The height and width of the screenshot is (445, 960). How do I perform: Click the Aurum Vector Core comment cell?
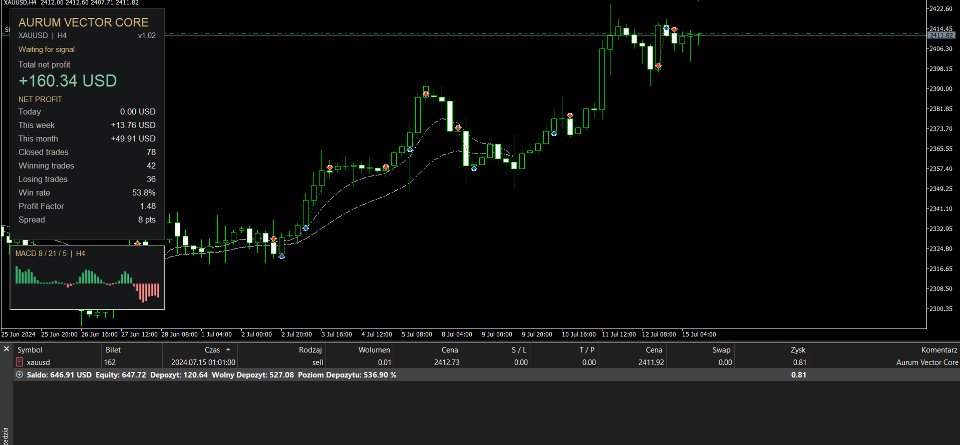click(x=928, y=362)
